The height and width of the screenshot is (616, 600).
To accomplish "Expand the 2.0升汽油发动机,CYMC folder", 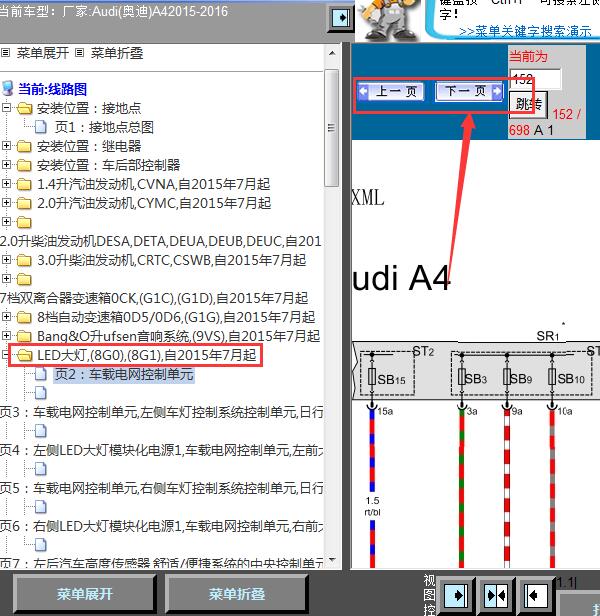I will (x=6, y=203).
